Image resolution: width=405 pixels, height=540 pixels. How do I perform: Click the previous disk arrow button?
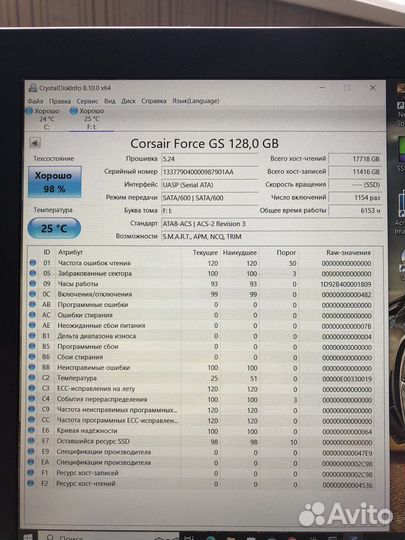point(35,143)
